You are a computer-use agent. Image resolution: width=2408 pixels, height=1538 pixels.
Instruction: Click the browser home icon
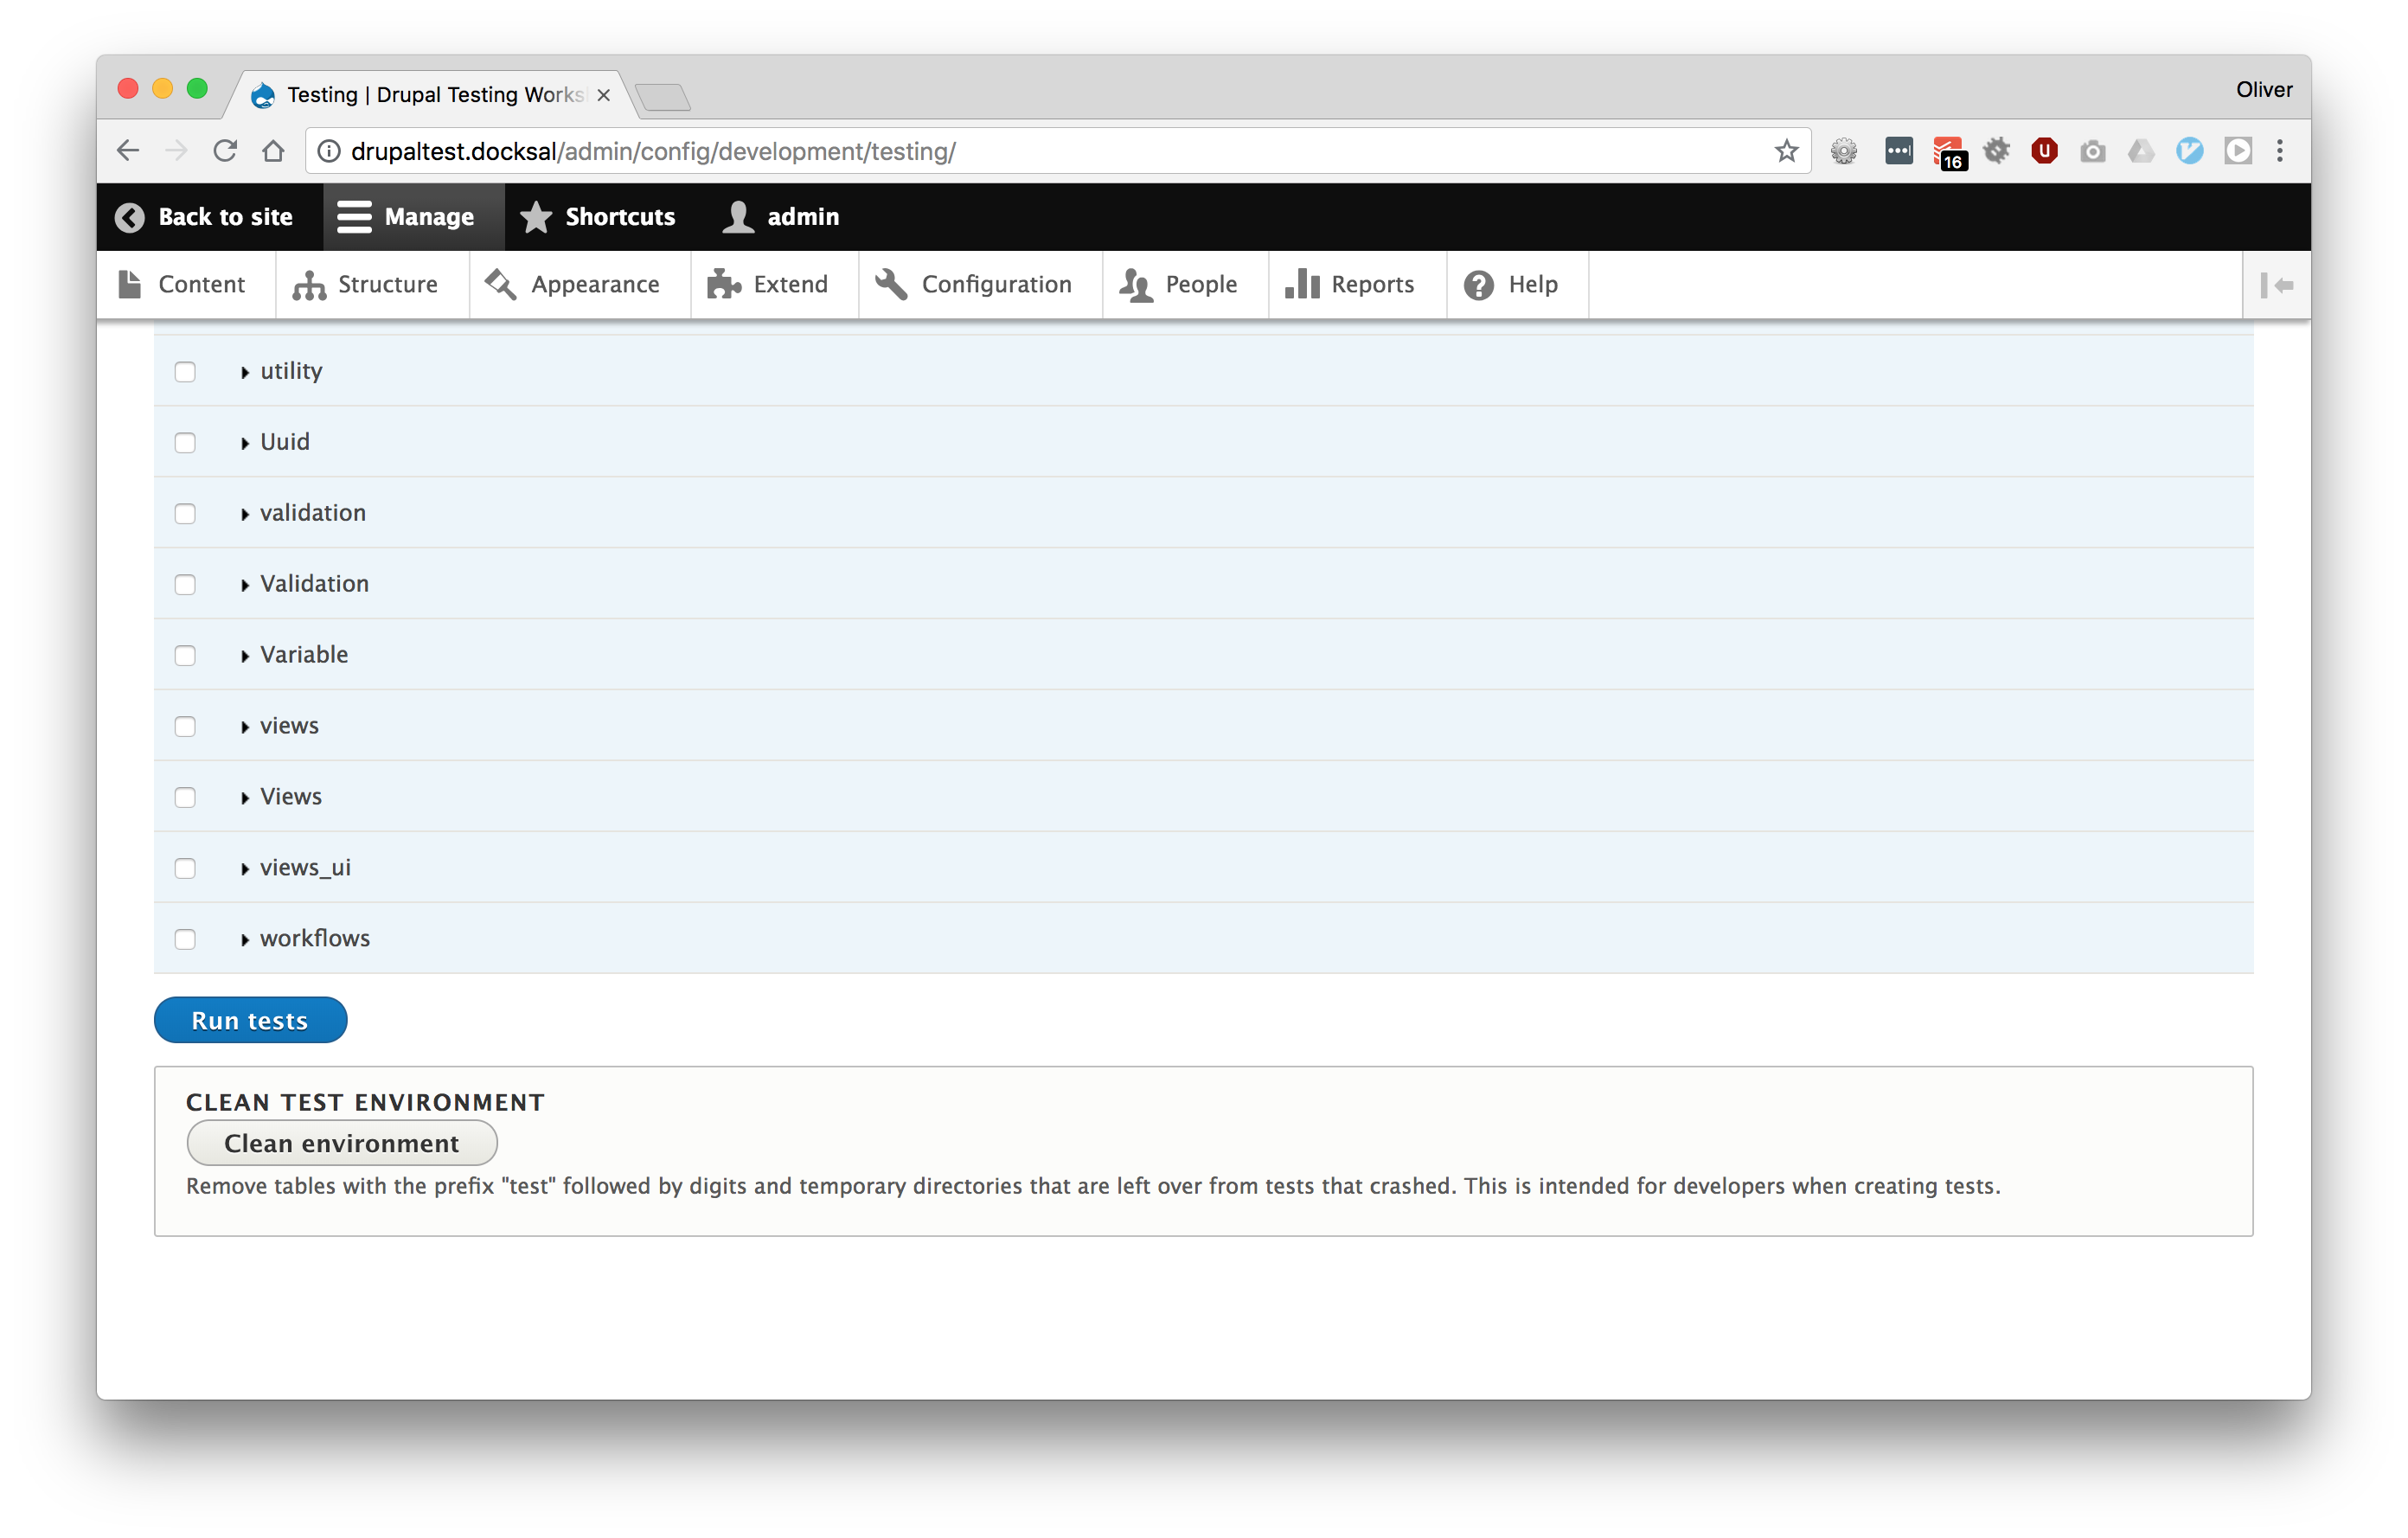[273, 151]
